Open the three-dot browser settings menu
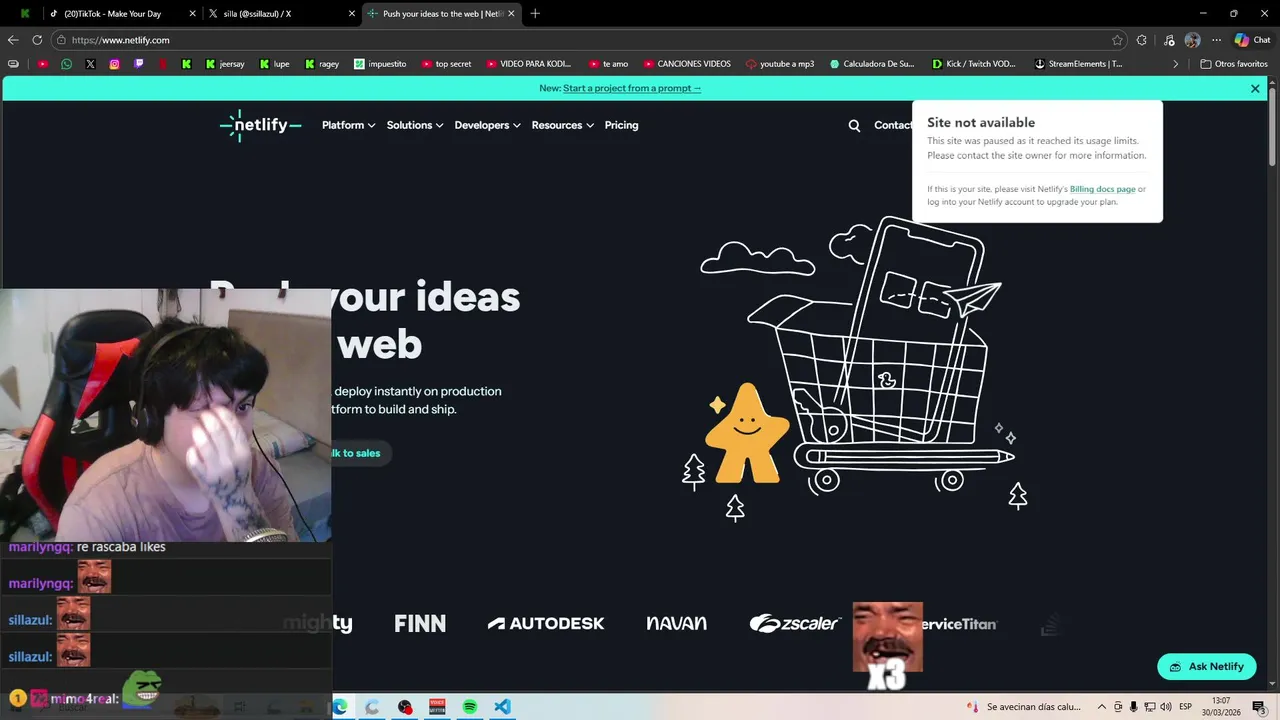The image size is (1280, 720). pos(1216,40)
